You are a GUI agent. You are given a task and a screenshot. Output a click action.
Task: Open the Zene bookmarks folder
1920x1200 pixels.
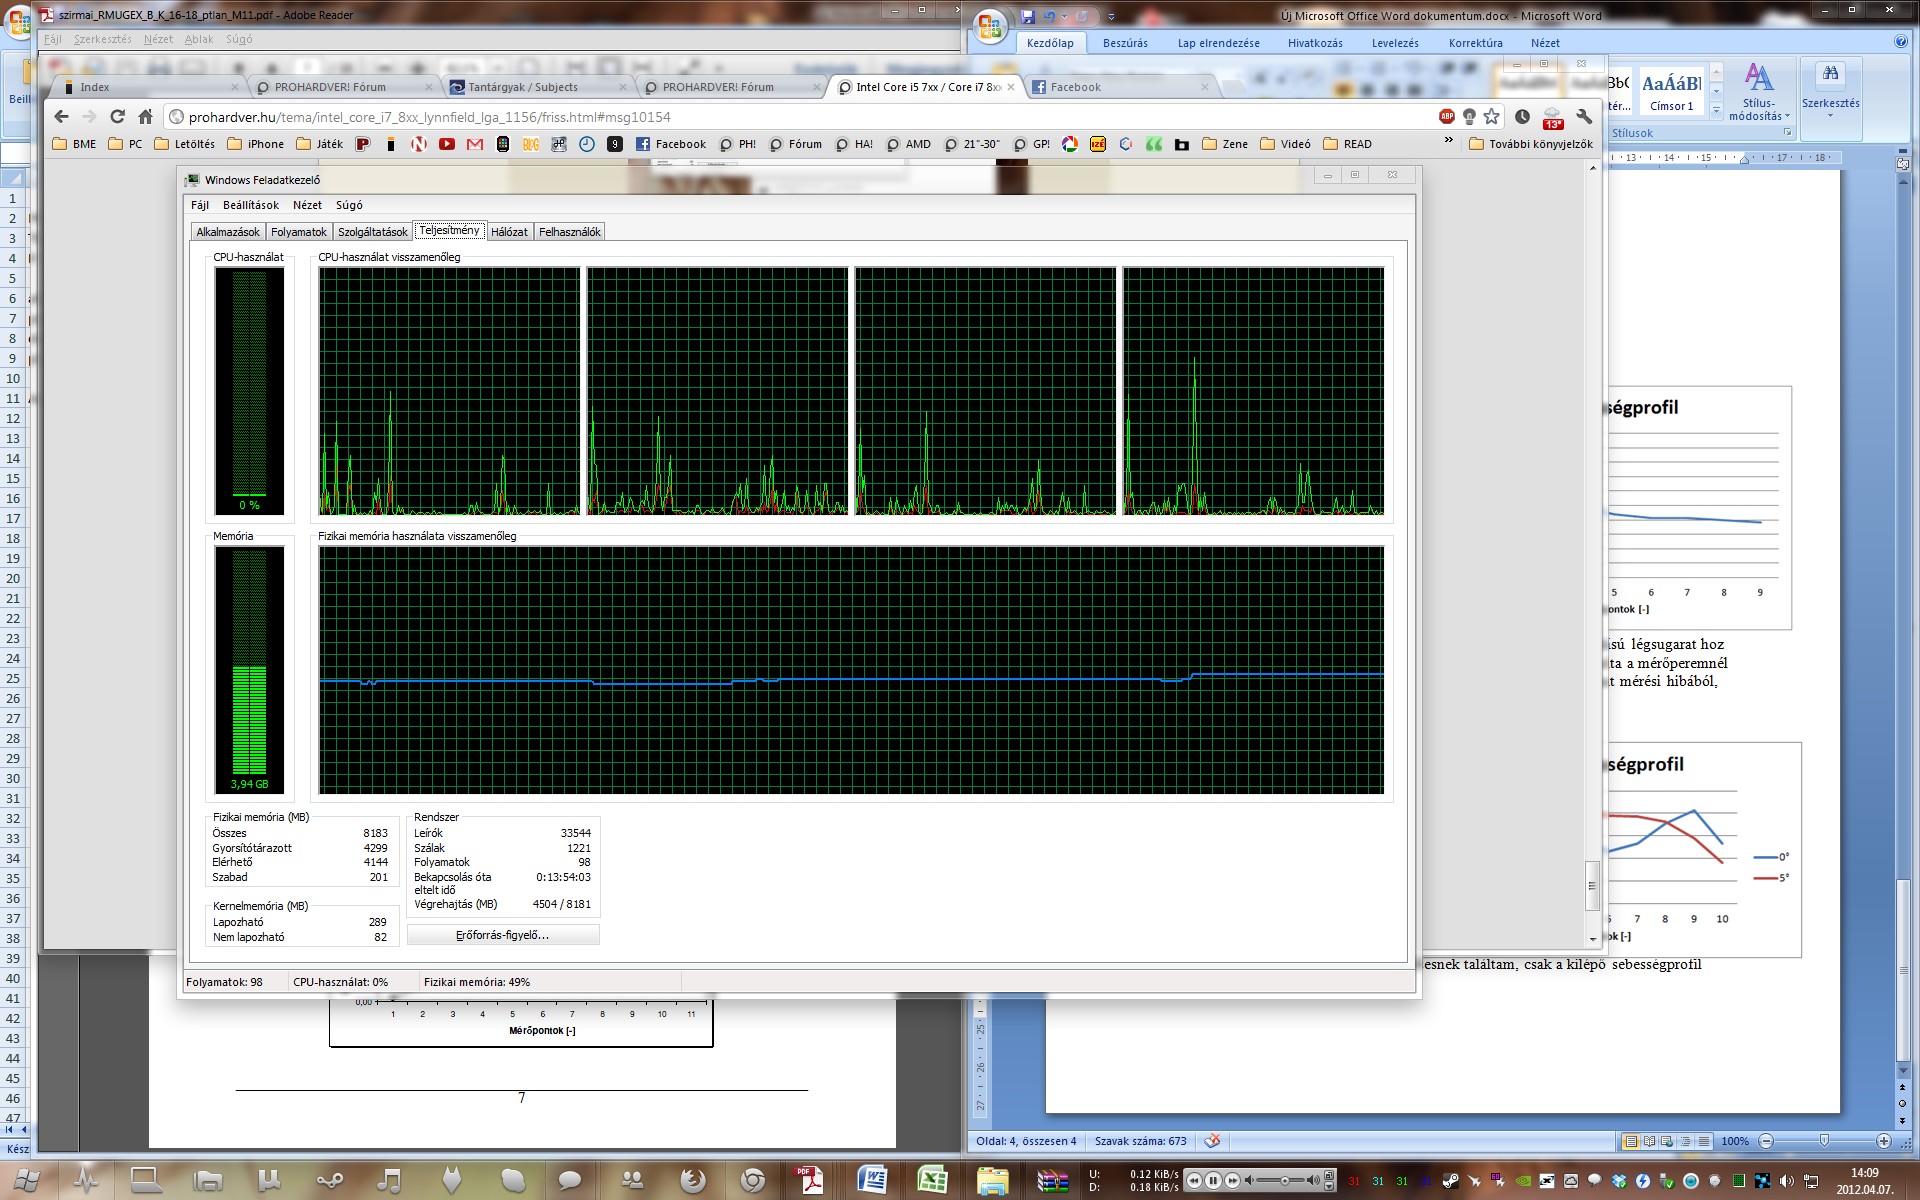(x=1225, y=144)
